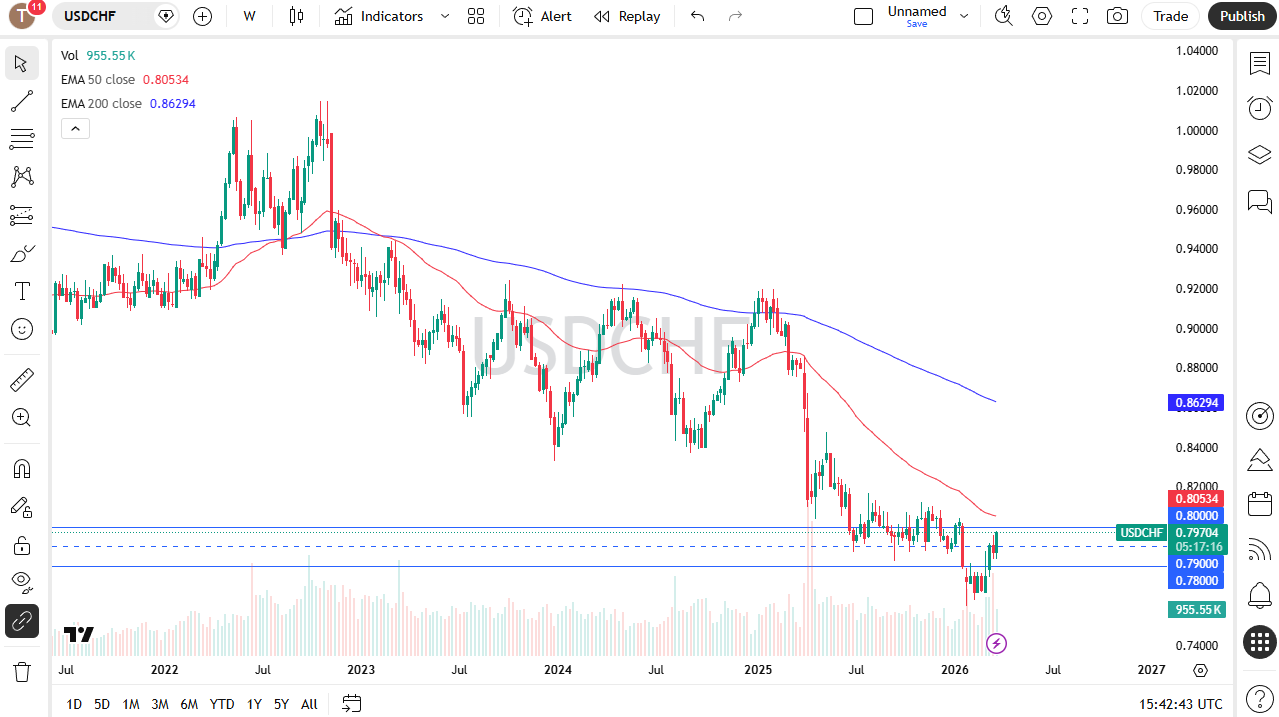1279x717 pixels.
Task: Click the Publish button
Action: pyautogui.click(x=1242, y=16)
